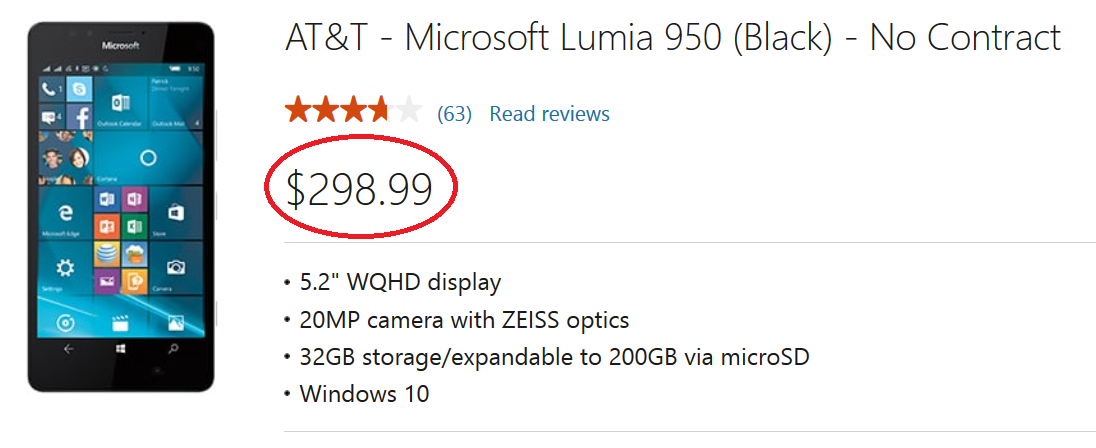Click the $298.99 price
This screenshot has height=448, width=1096.
(x=359, y=189)
